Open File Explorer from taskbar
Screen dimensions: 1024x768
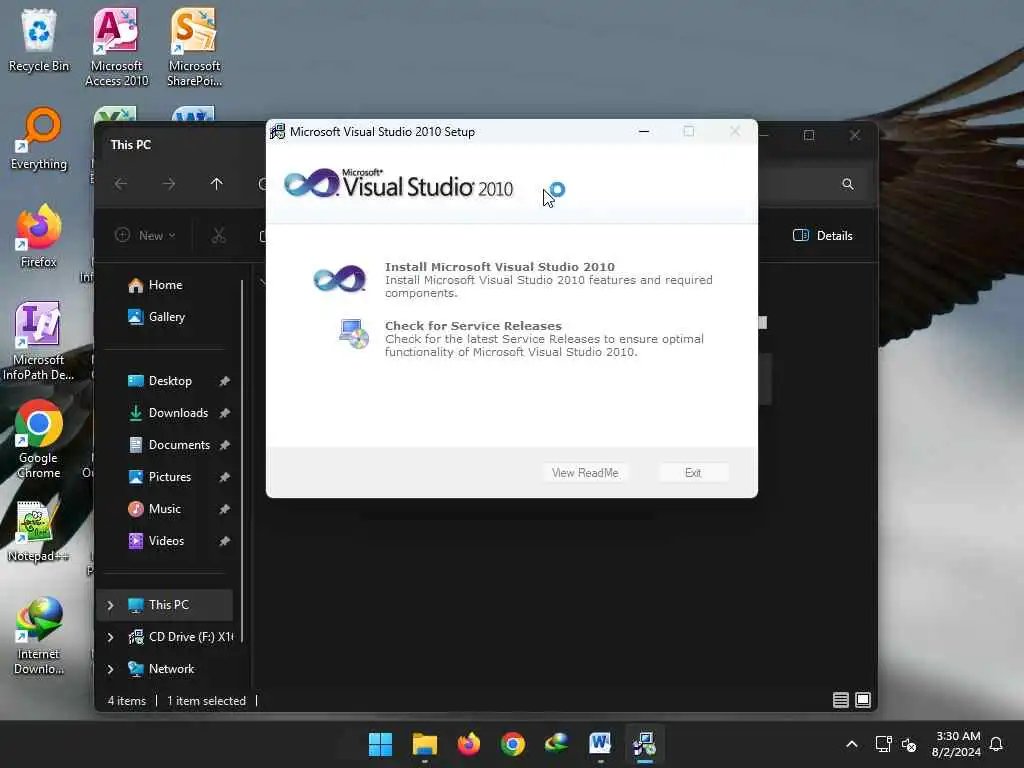point(424,744)
